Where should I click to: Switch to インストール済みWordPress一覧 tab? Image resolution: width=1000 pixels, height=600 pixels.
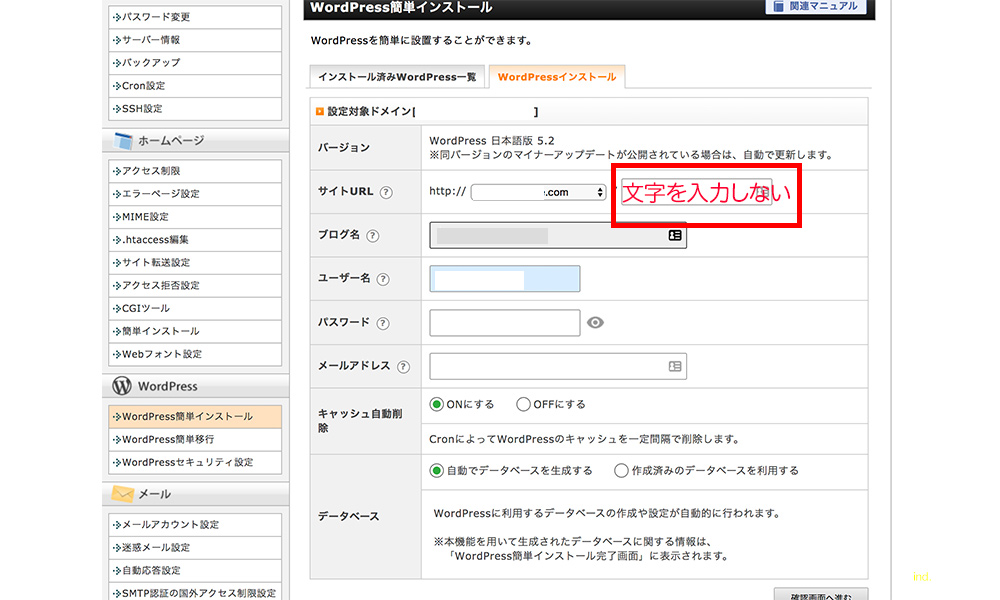397,77
